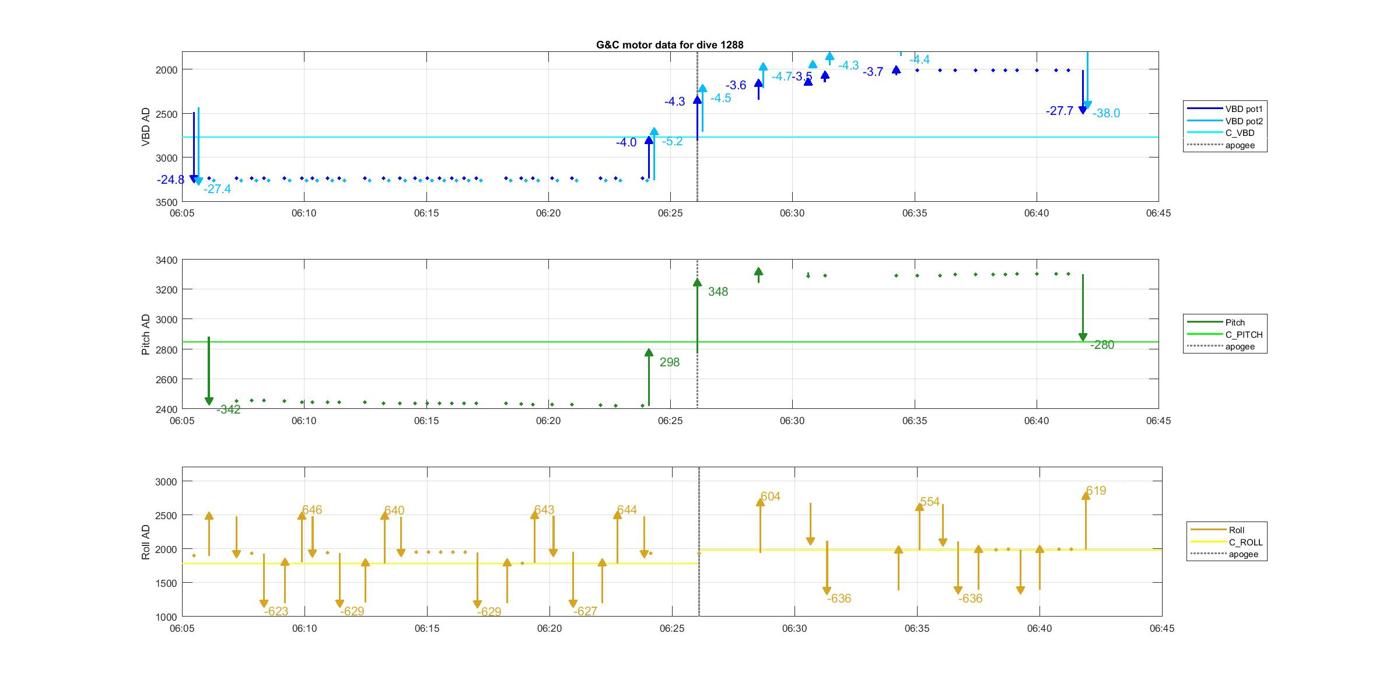The width and height of the screenshot is (1400, 693).
Task: Click the plot title for dive 1288
Action: [669, 45]
